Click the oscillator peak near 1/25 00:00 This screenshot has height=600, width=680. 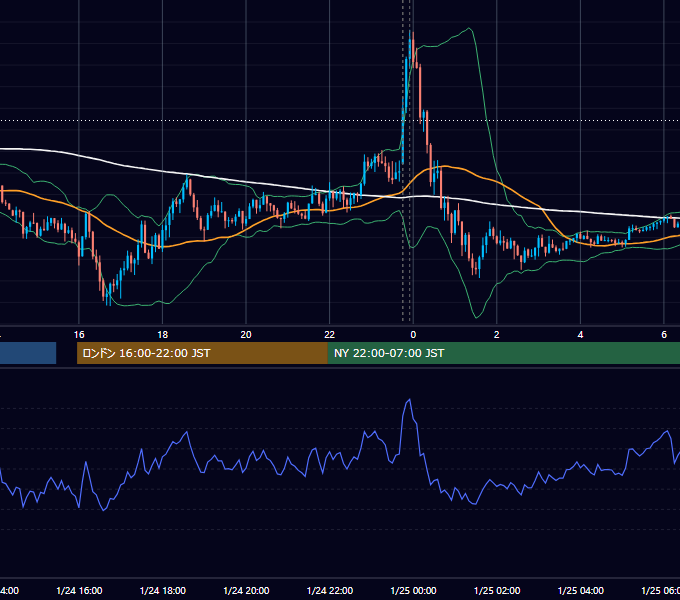tap(409, 400)
